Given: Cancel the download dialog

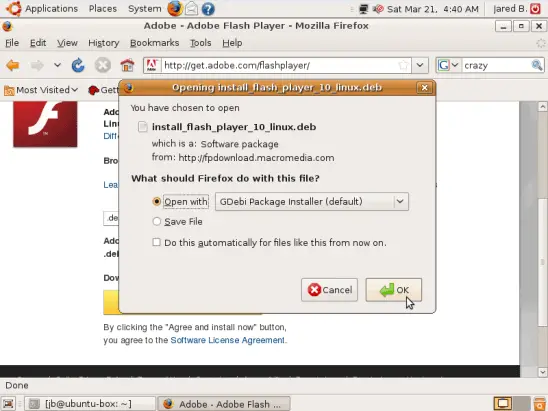Looking at the screenshot, I should (329, 290).
